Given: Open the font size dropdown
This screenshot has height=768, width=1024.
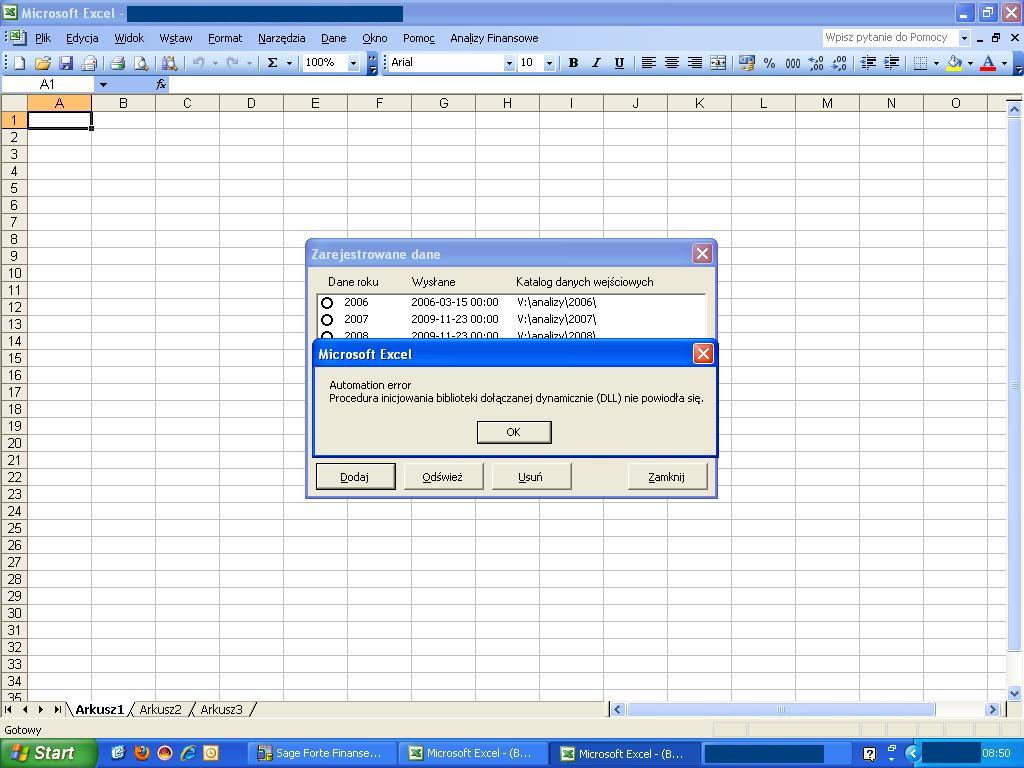Looking at the screenshot, I should point(549,63).
